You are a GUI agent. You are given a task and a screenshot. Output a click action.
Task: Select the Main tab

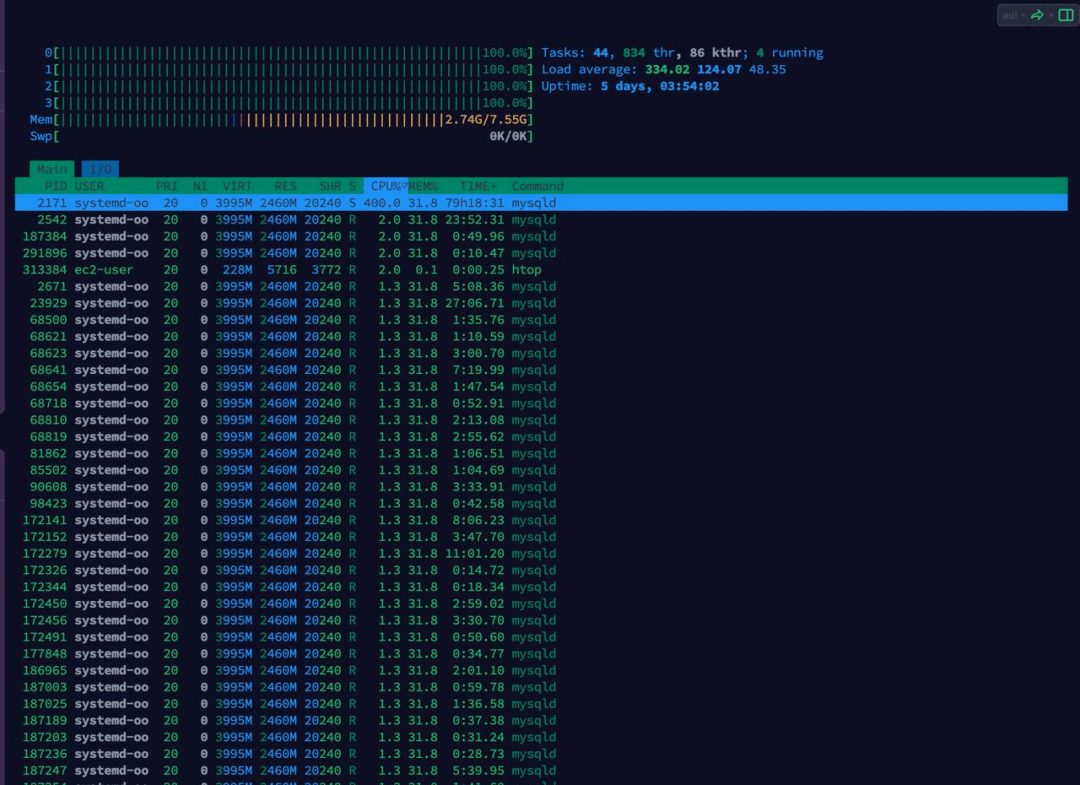(52, 169)
